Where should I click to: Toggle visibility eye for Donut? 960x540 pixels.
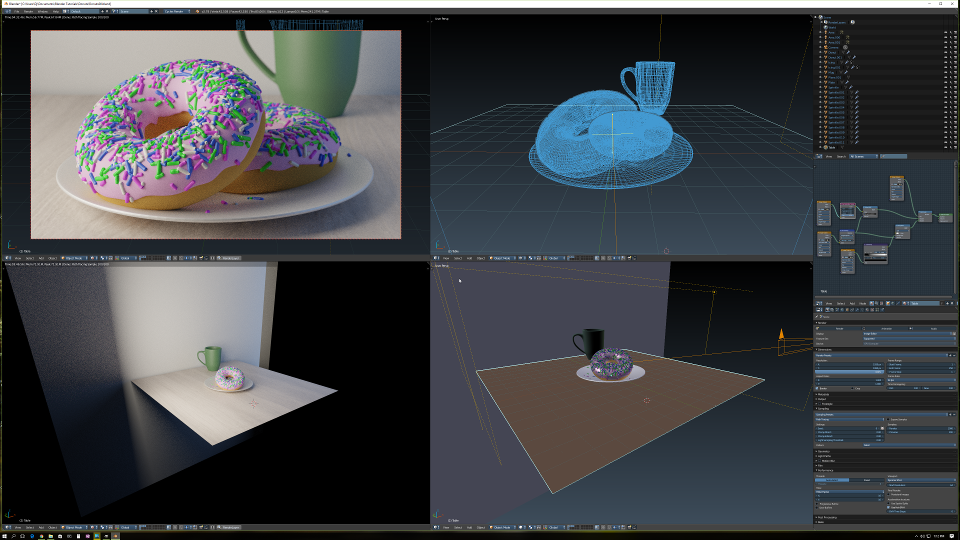(x=945, y=52)
